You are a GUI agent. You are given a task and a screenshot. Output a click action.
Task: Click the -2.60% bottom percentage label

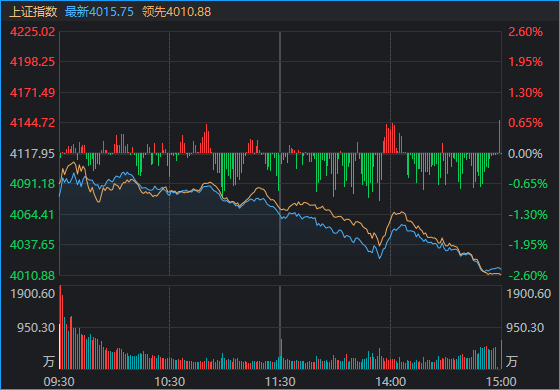528,275
